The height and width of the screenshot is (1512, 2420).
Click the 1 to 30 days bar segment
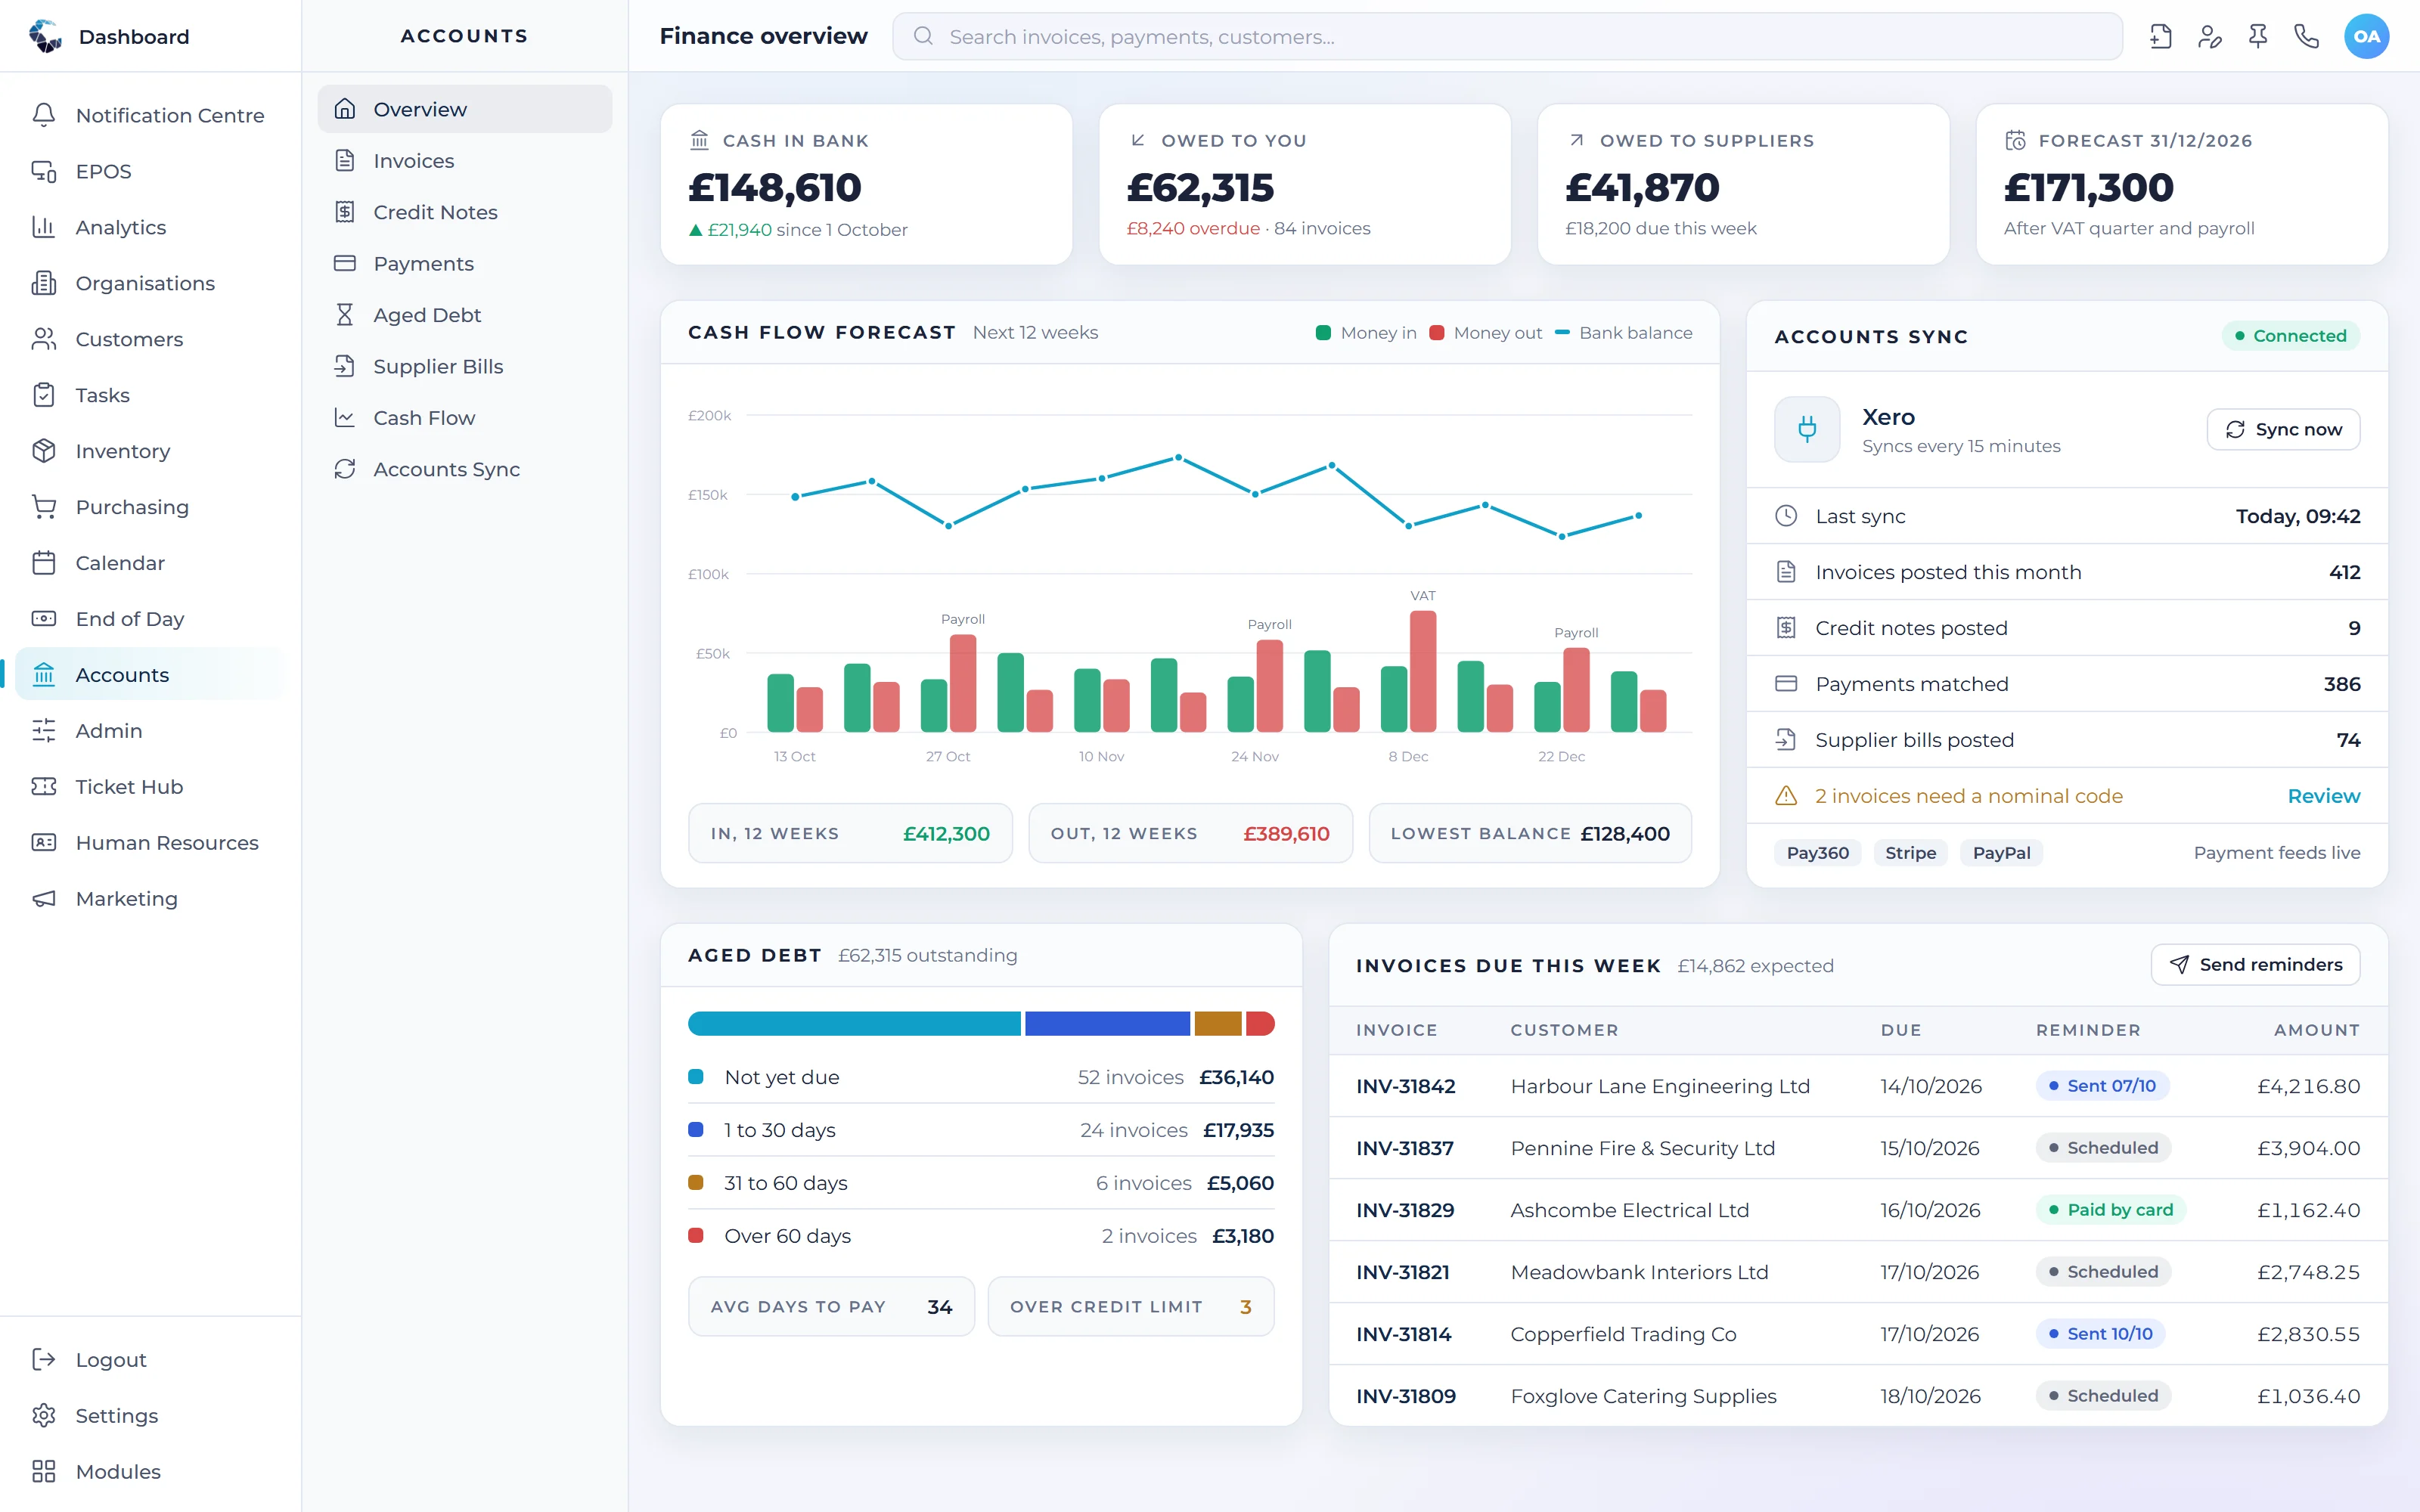pos(1107,1024)
